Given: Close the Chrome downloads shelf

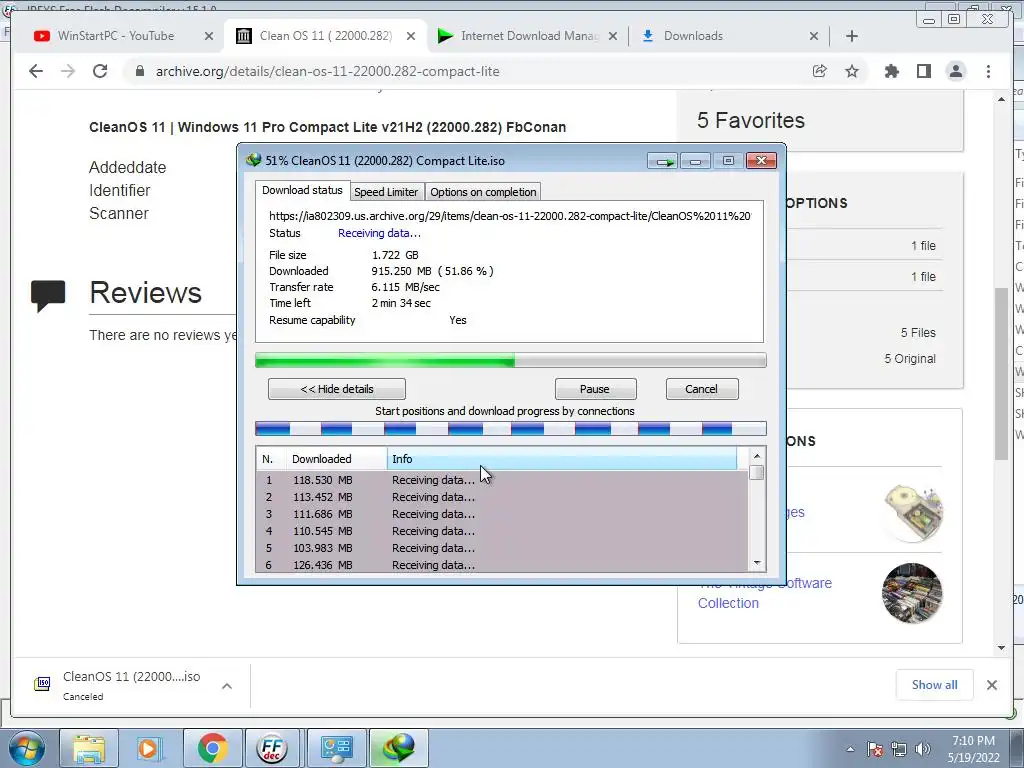Looking at the screenshot, I should tap(992, 685).
